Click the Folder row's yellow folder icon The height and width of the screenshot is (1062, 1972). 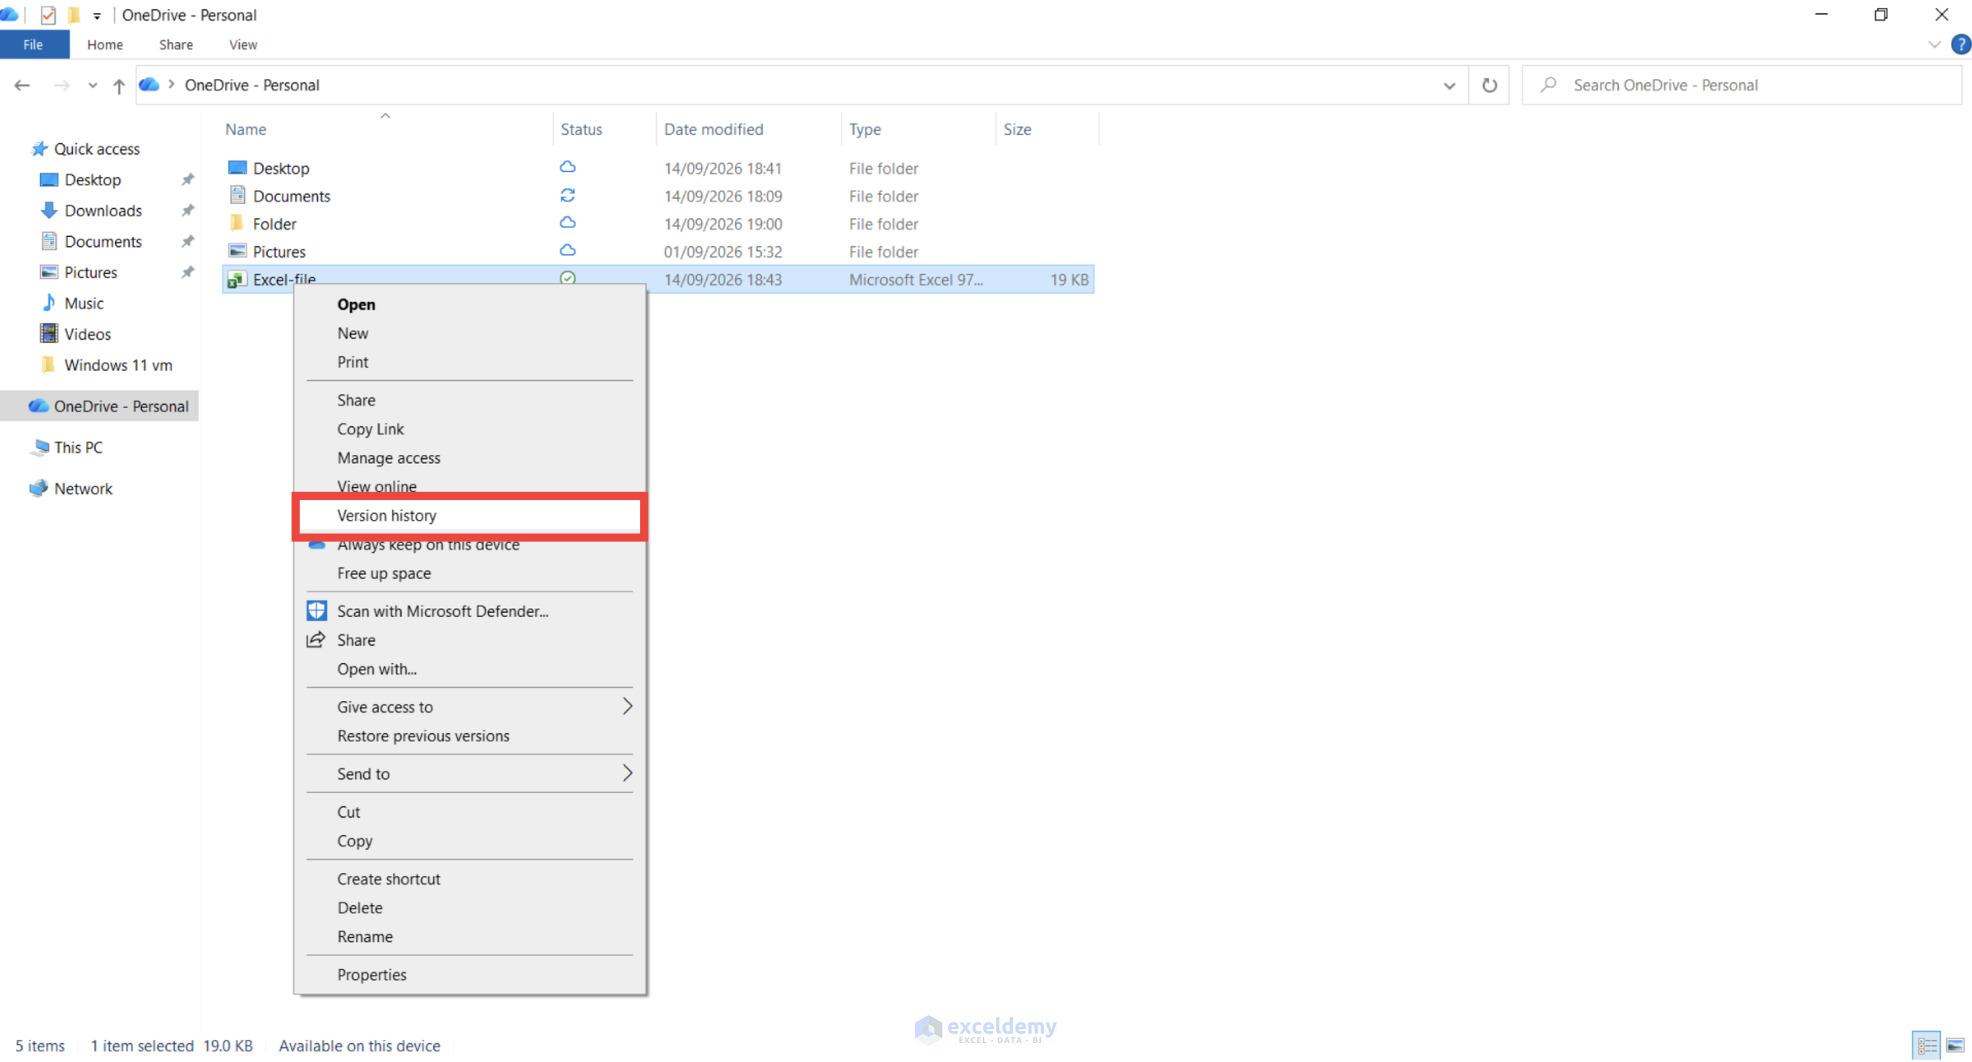click(237, 223)
